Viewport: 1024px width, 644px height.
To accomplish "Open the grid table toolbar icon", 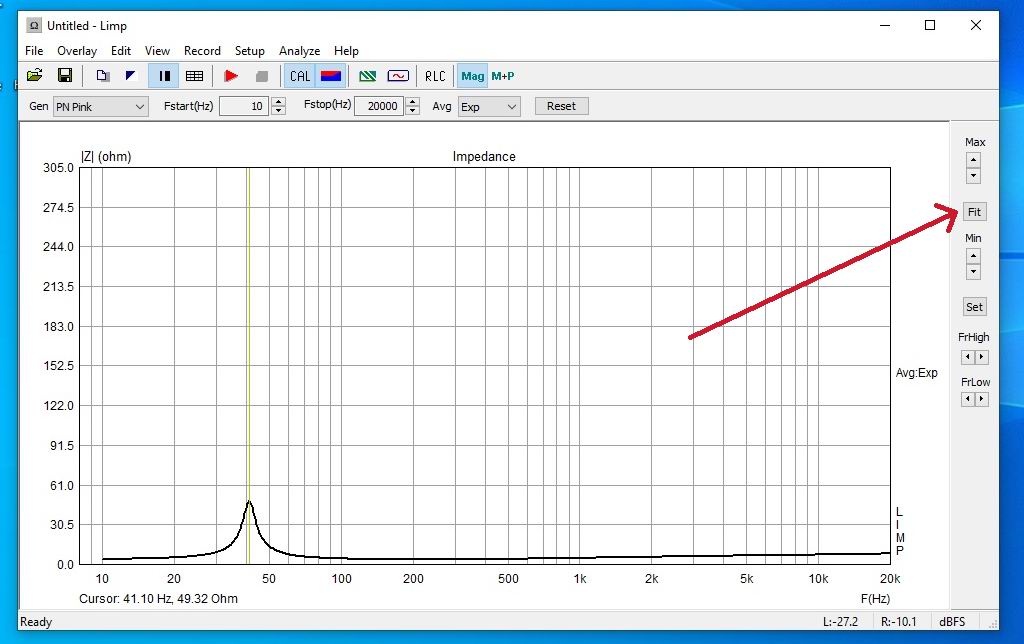I will click(195, 76).
